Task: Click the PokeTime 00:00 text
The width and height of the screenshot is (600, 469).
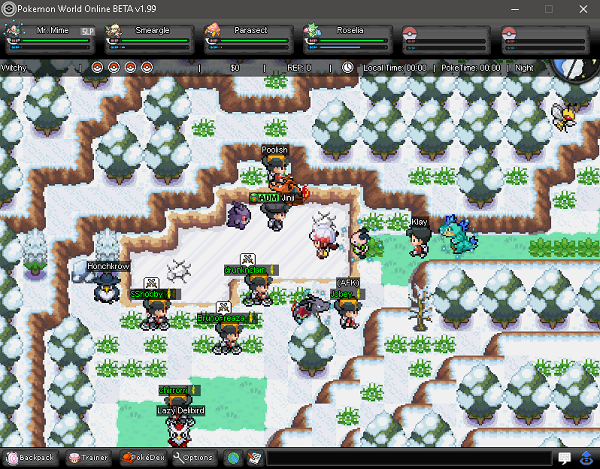Action: [x=471, y=68]
